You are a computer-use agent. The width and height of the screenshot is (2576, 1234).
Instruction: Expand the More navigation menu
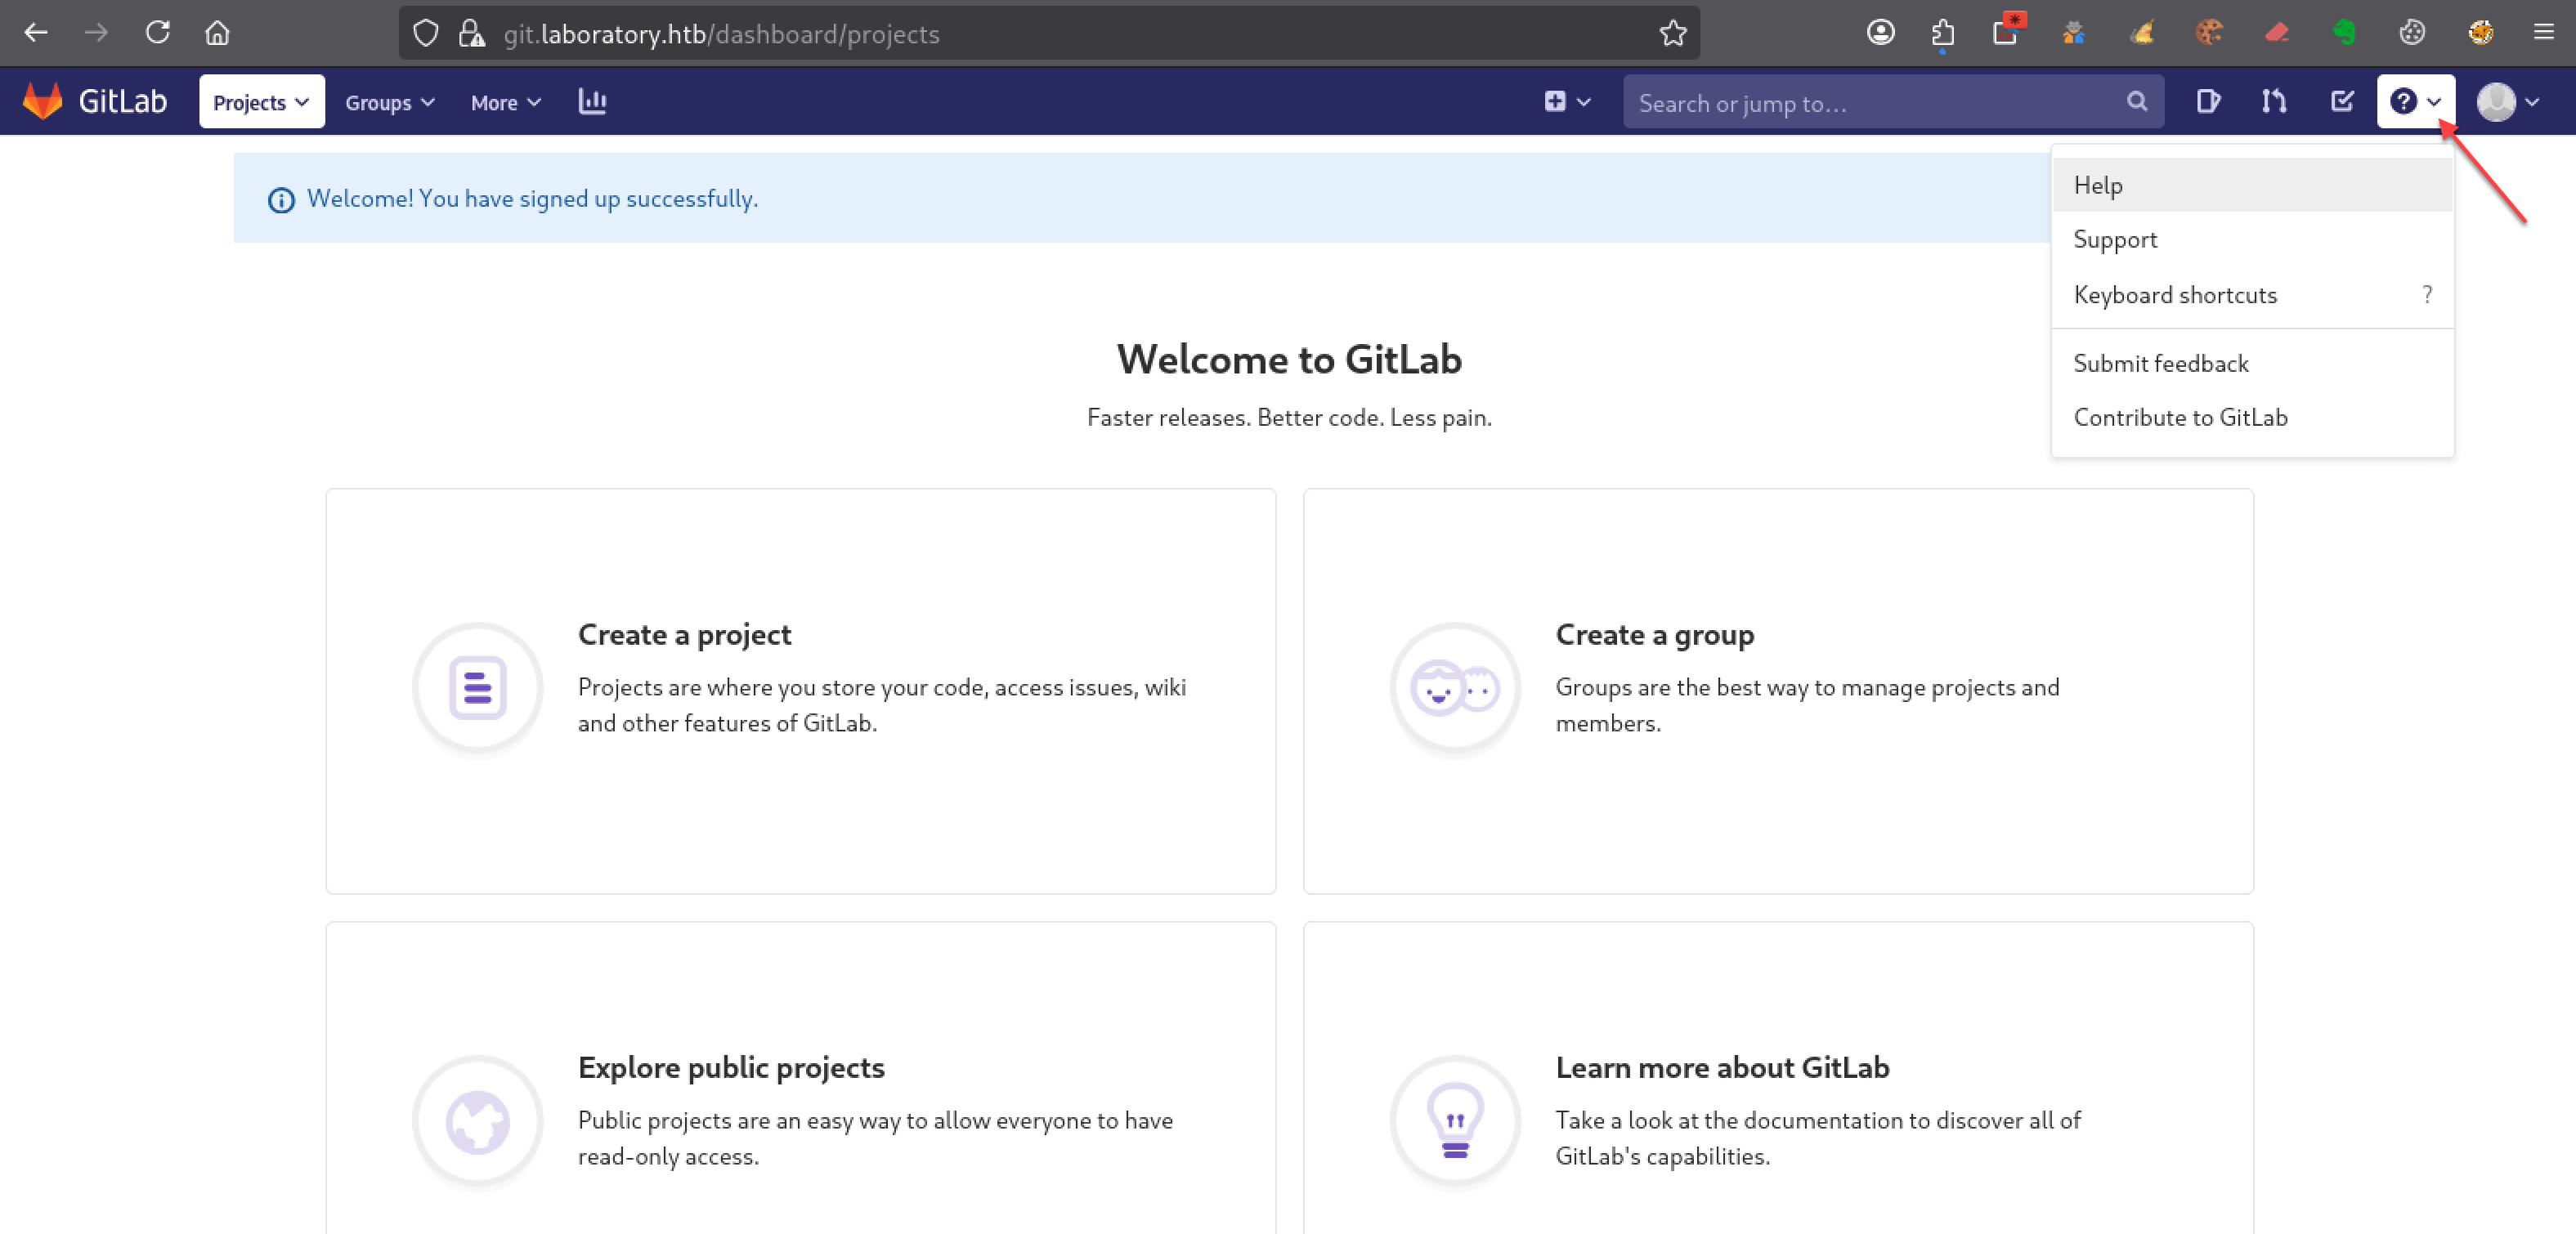tap(505, 102)
